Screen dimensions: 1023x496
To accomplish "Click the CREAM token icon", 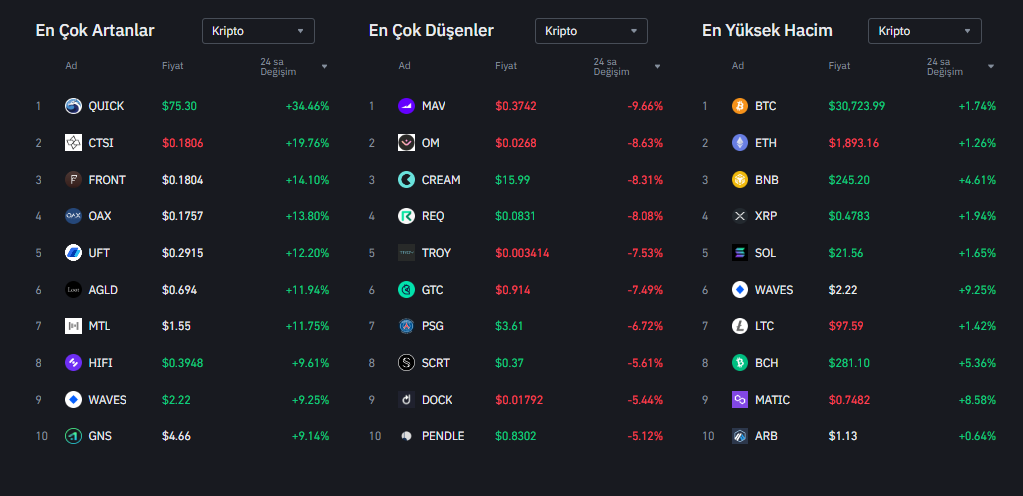I will (x=406, y=180).
